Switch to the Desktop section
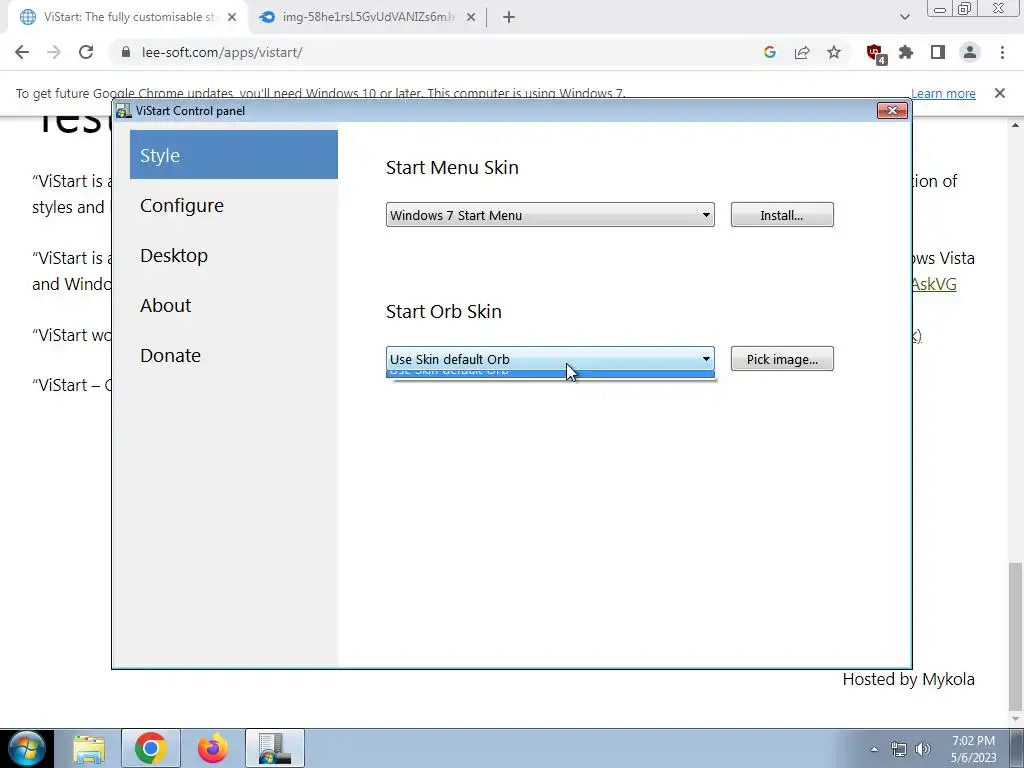 (x=174, y=255)
